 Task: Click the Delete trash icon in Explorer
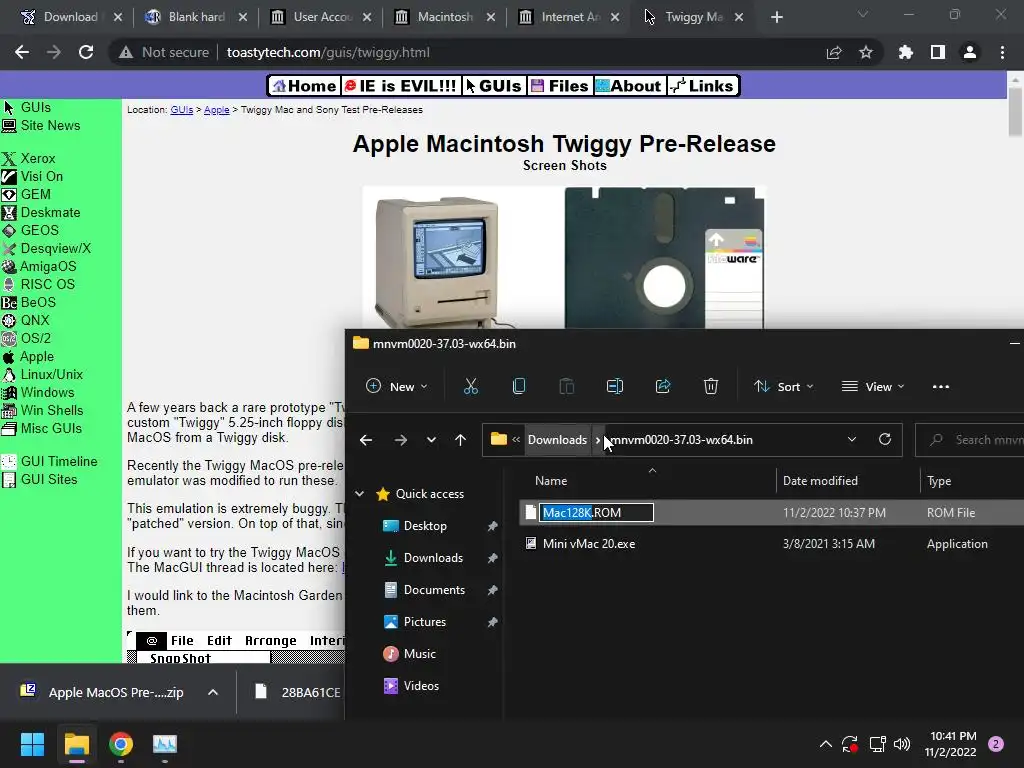(711, 387)
